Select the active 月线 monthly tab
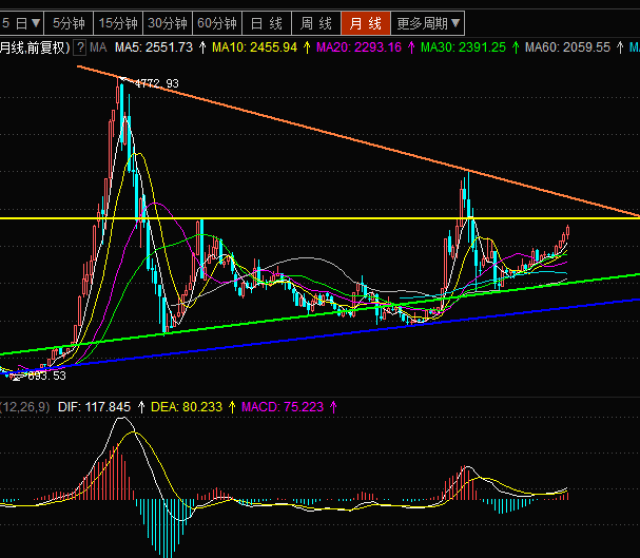This screenshot has height=558, width=640. point(366,23)
